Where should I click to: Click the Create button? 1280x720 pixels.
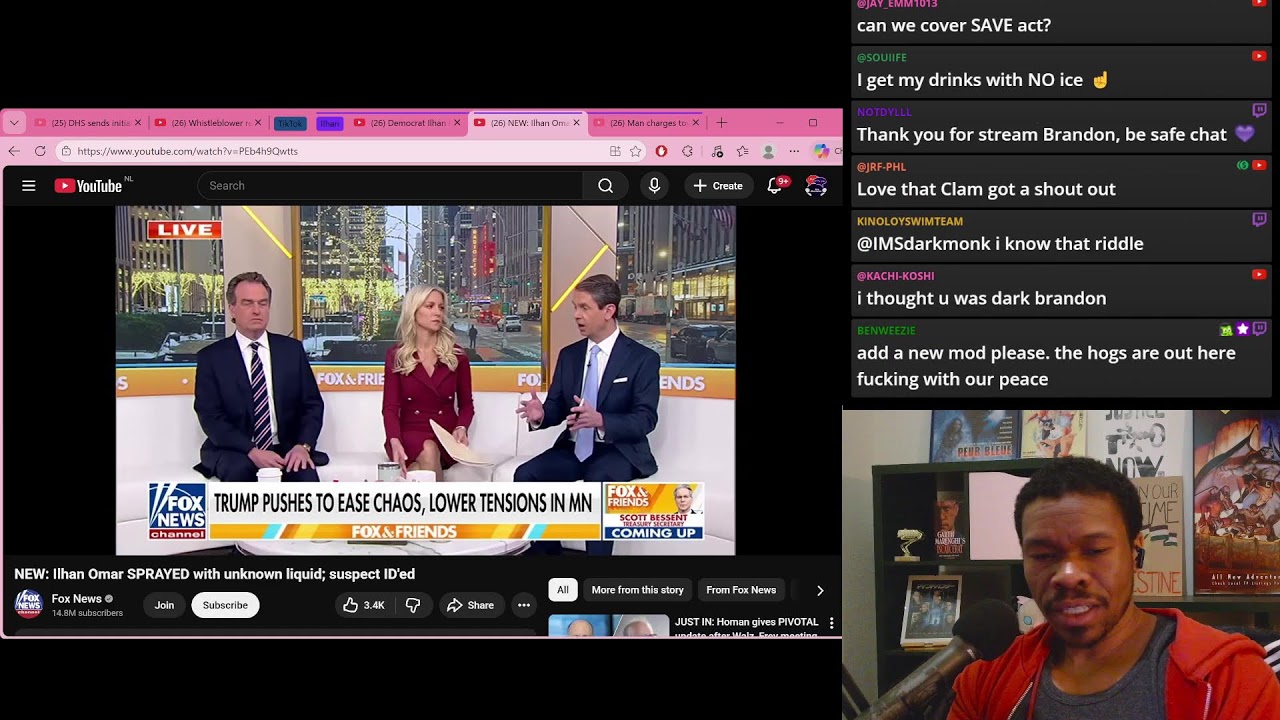click(718, 186)
